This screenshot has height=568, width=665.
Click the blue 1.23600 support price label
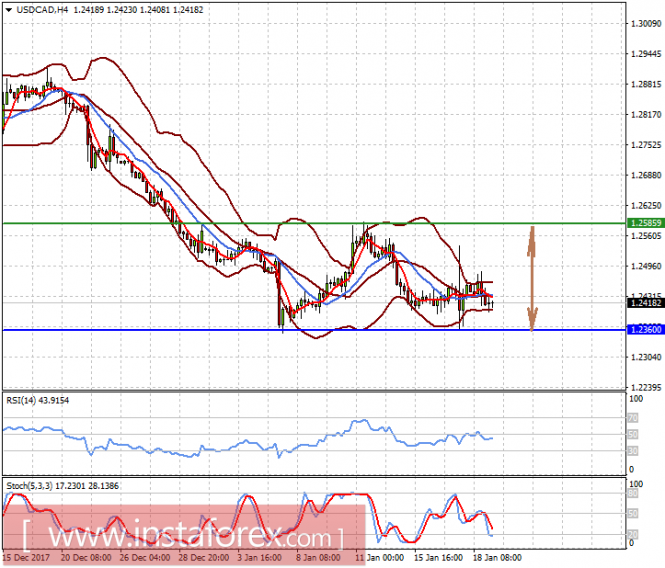click(x=645, y=330)
